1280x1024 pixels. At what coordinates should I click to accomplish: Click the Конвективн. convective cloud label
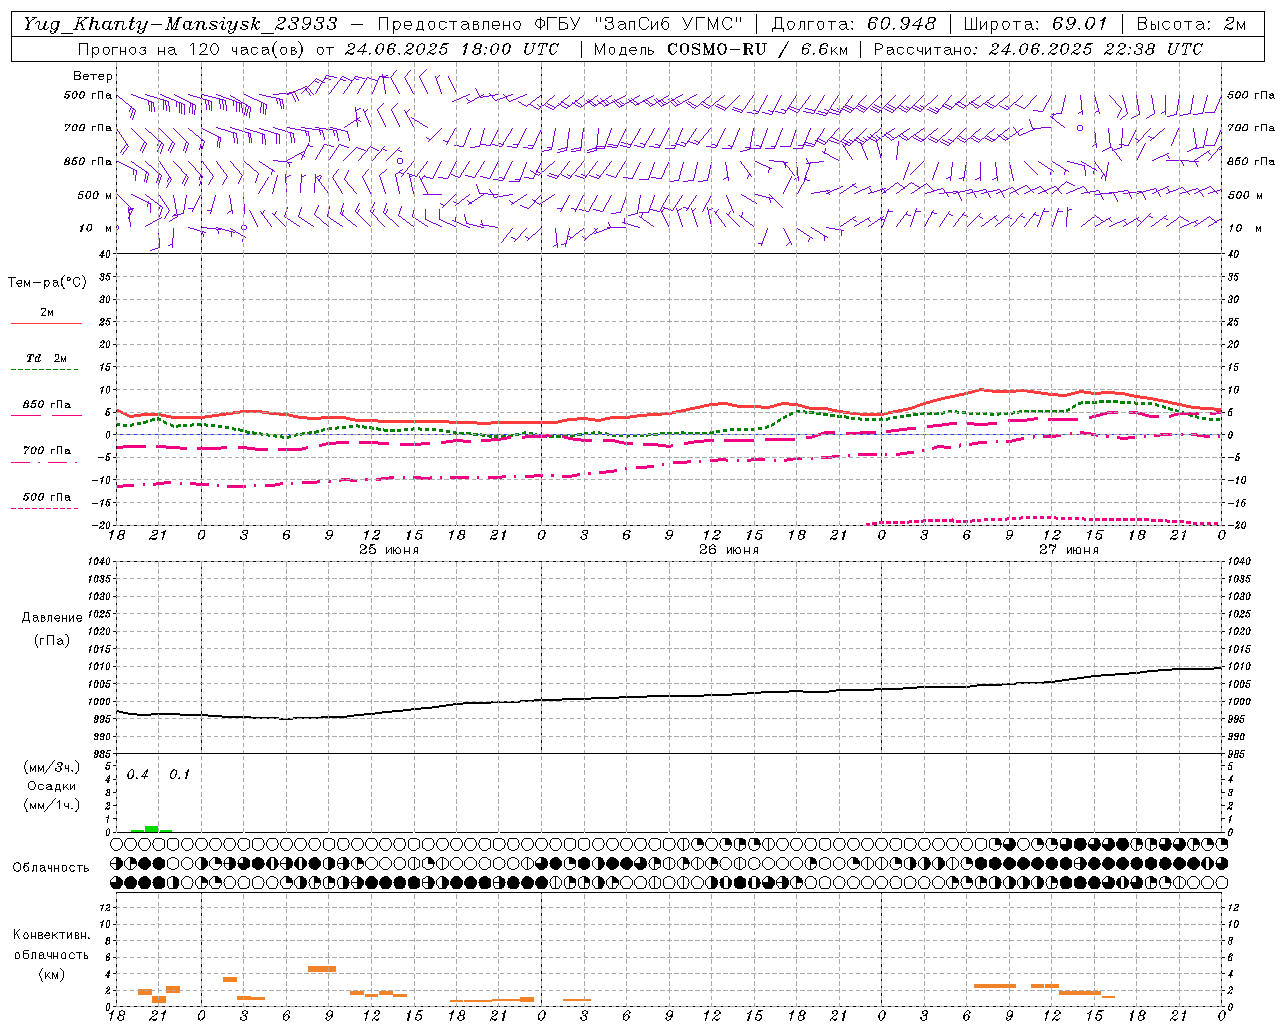[x=52, y=935]
